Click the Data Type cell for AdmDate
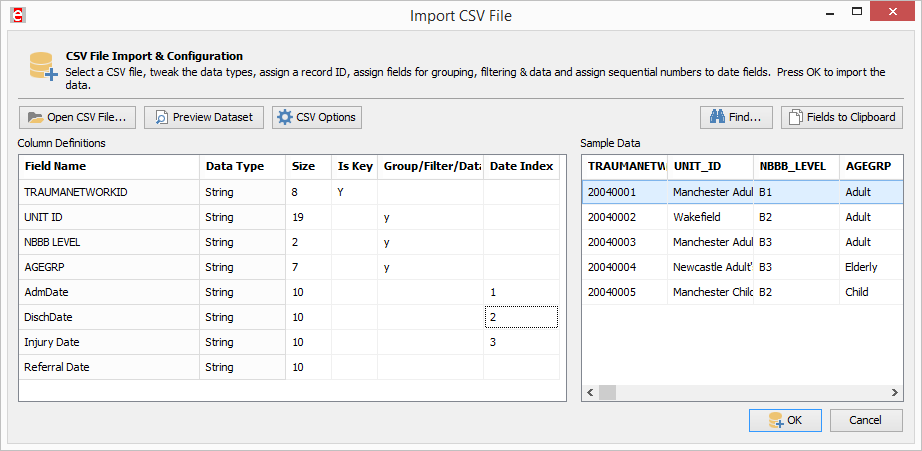 (x=242, y=292)
